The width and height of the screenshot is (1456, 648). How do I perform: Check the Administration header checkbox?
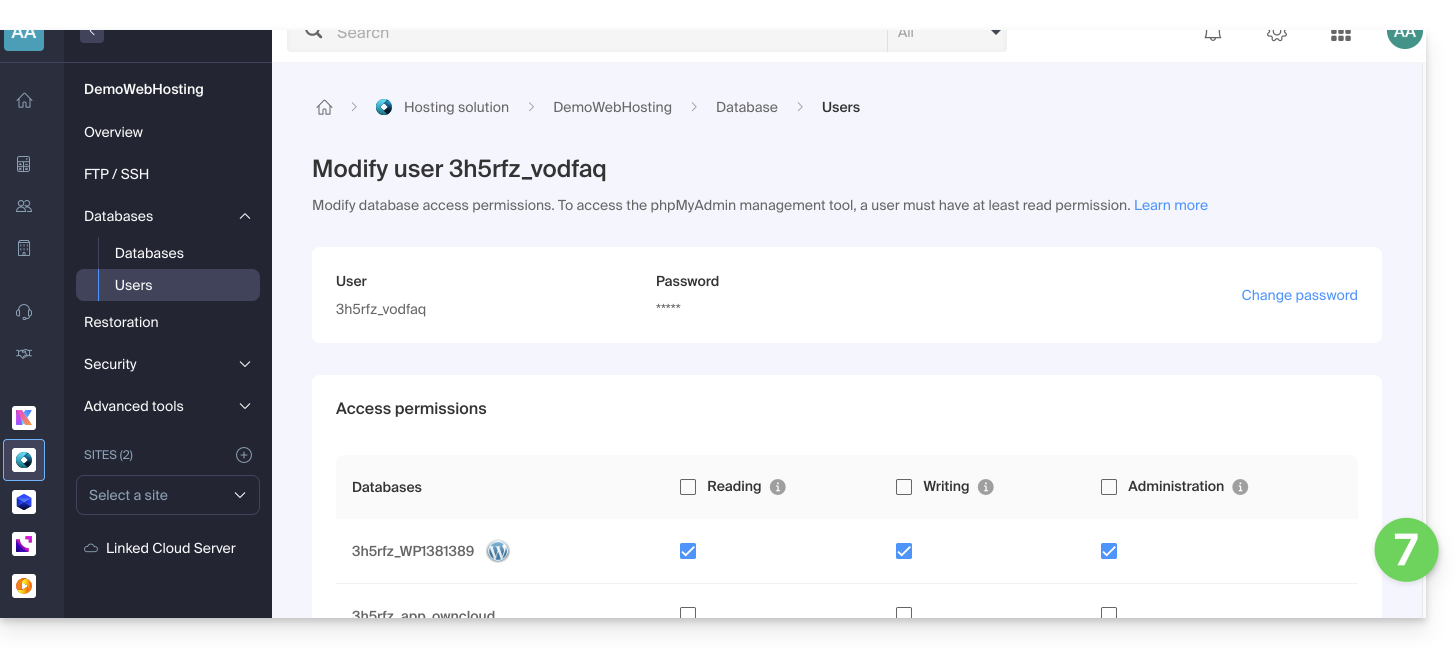click(x=1109, y=487)
